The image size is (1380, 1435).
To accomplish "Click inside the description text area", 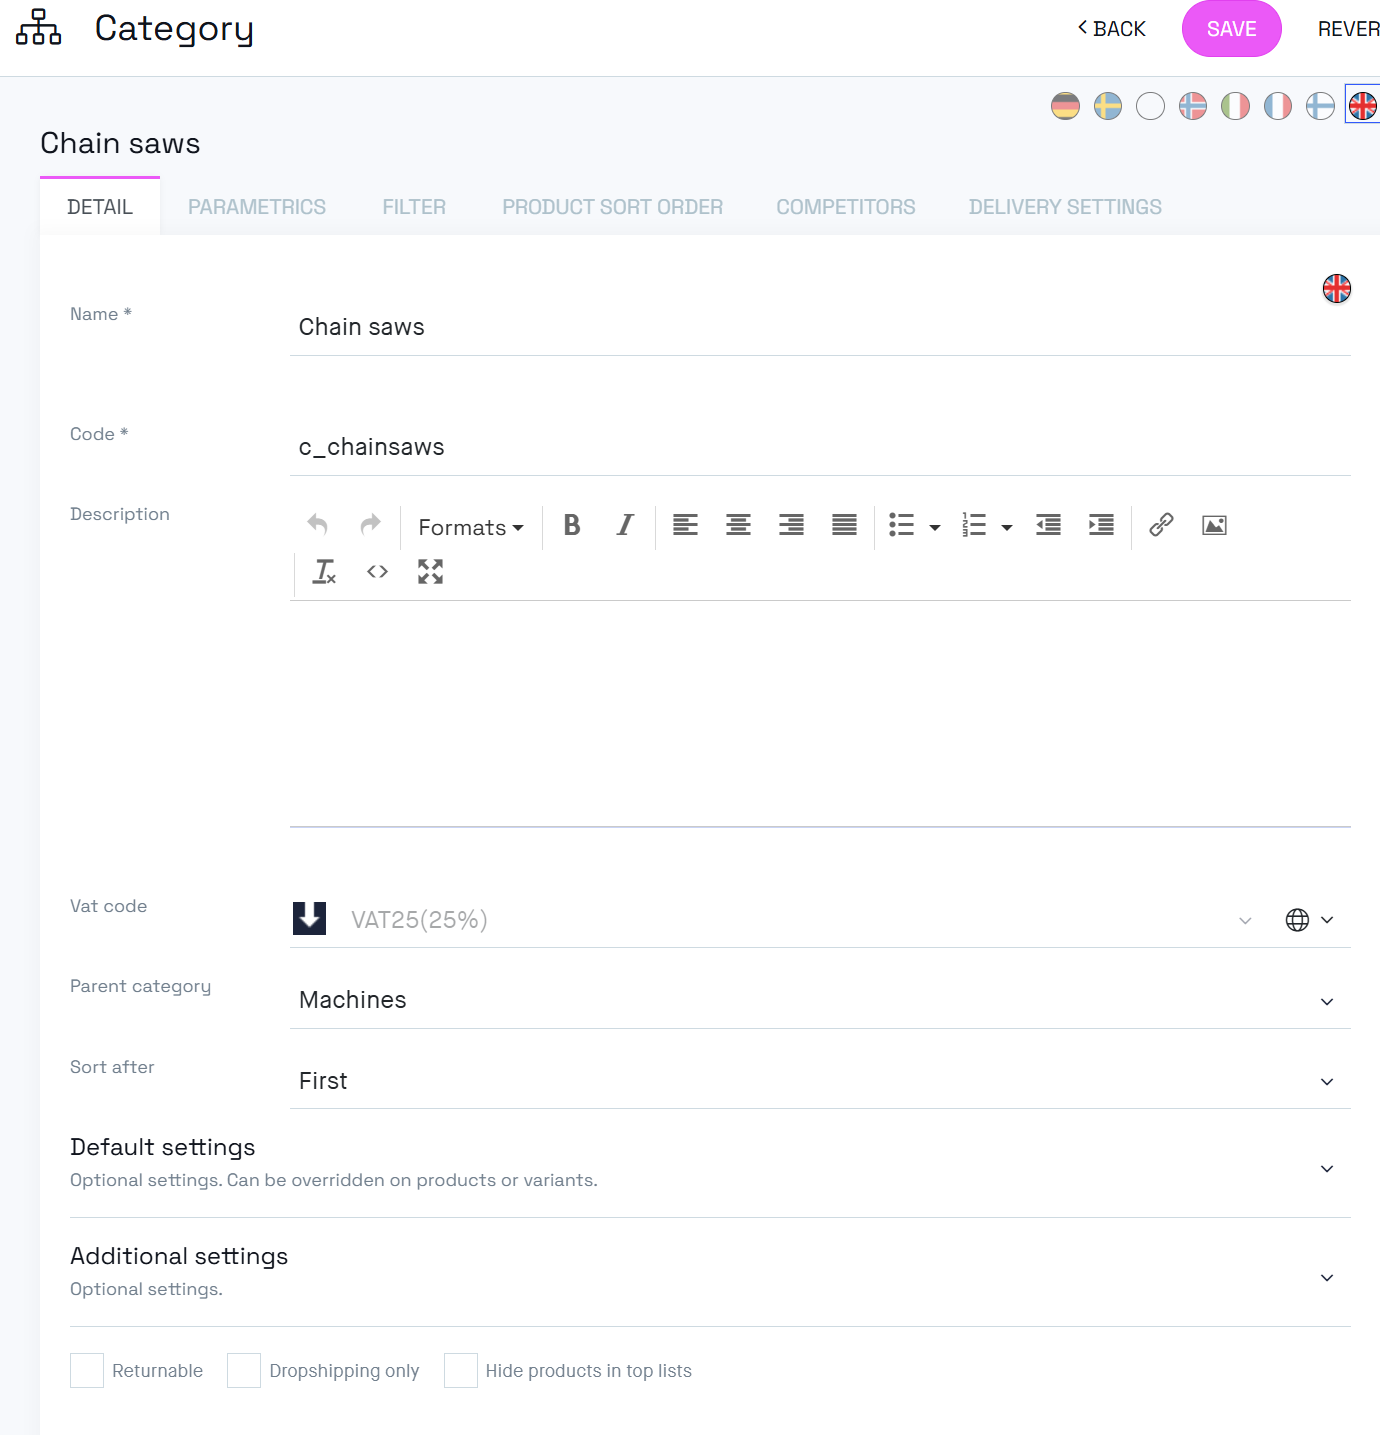I will click(820, 713).
